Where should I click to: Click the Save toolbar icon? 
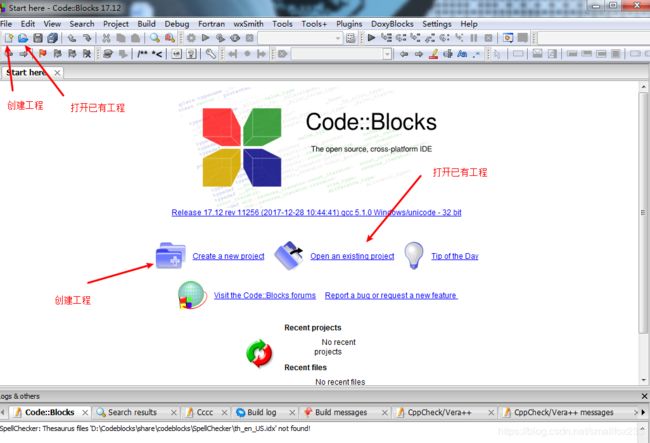(38, 38)
